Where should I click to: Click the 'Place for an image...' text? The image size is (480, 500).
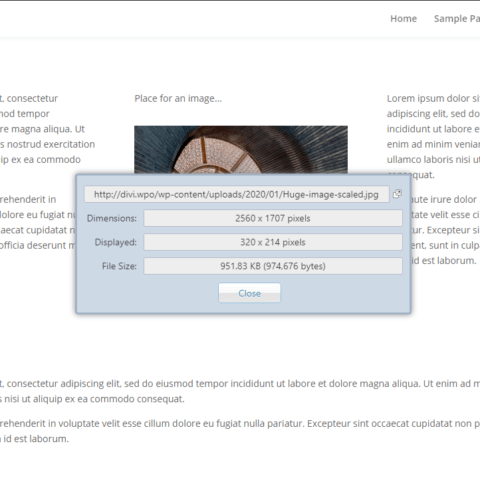[178, 99]
